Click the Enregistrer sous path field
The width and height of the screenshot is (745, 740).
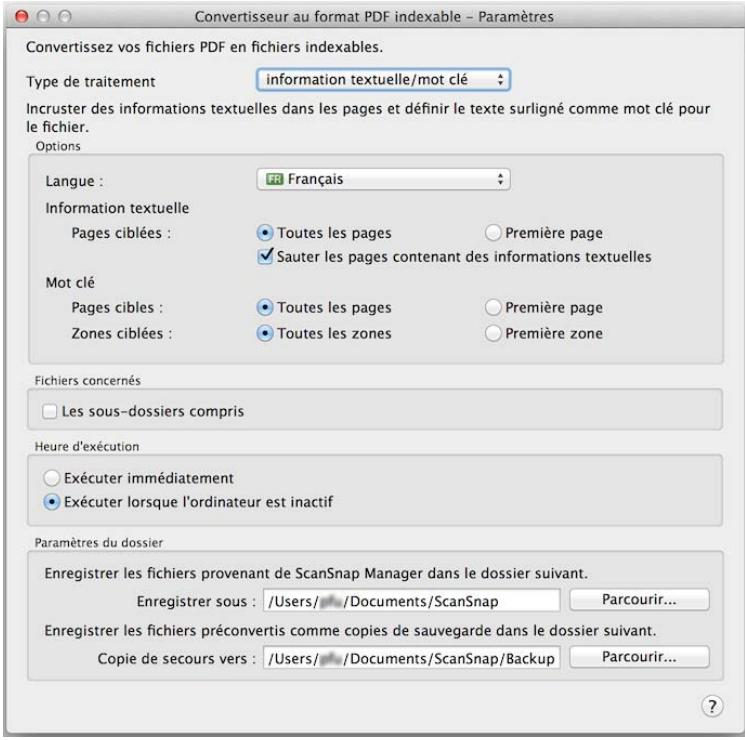(411, 601)
